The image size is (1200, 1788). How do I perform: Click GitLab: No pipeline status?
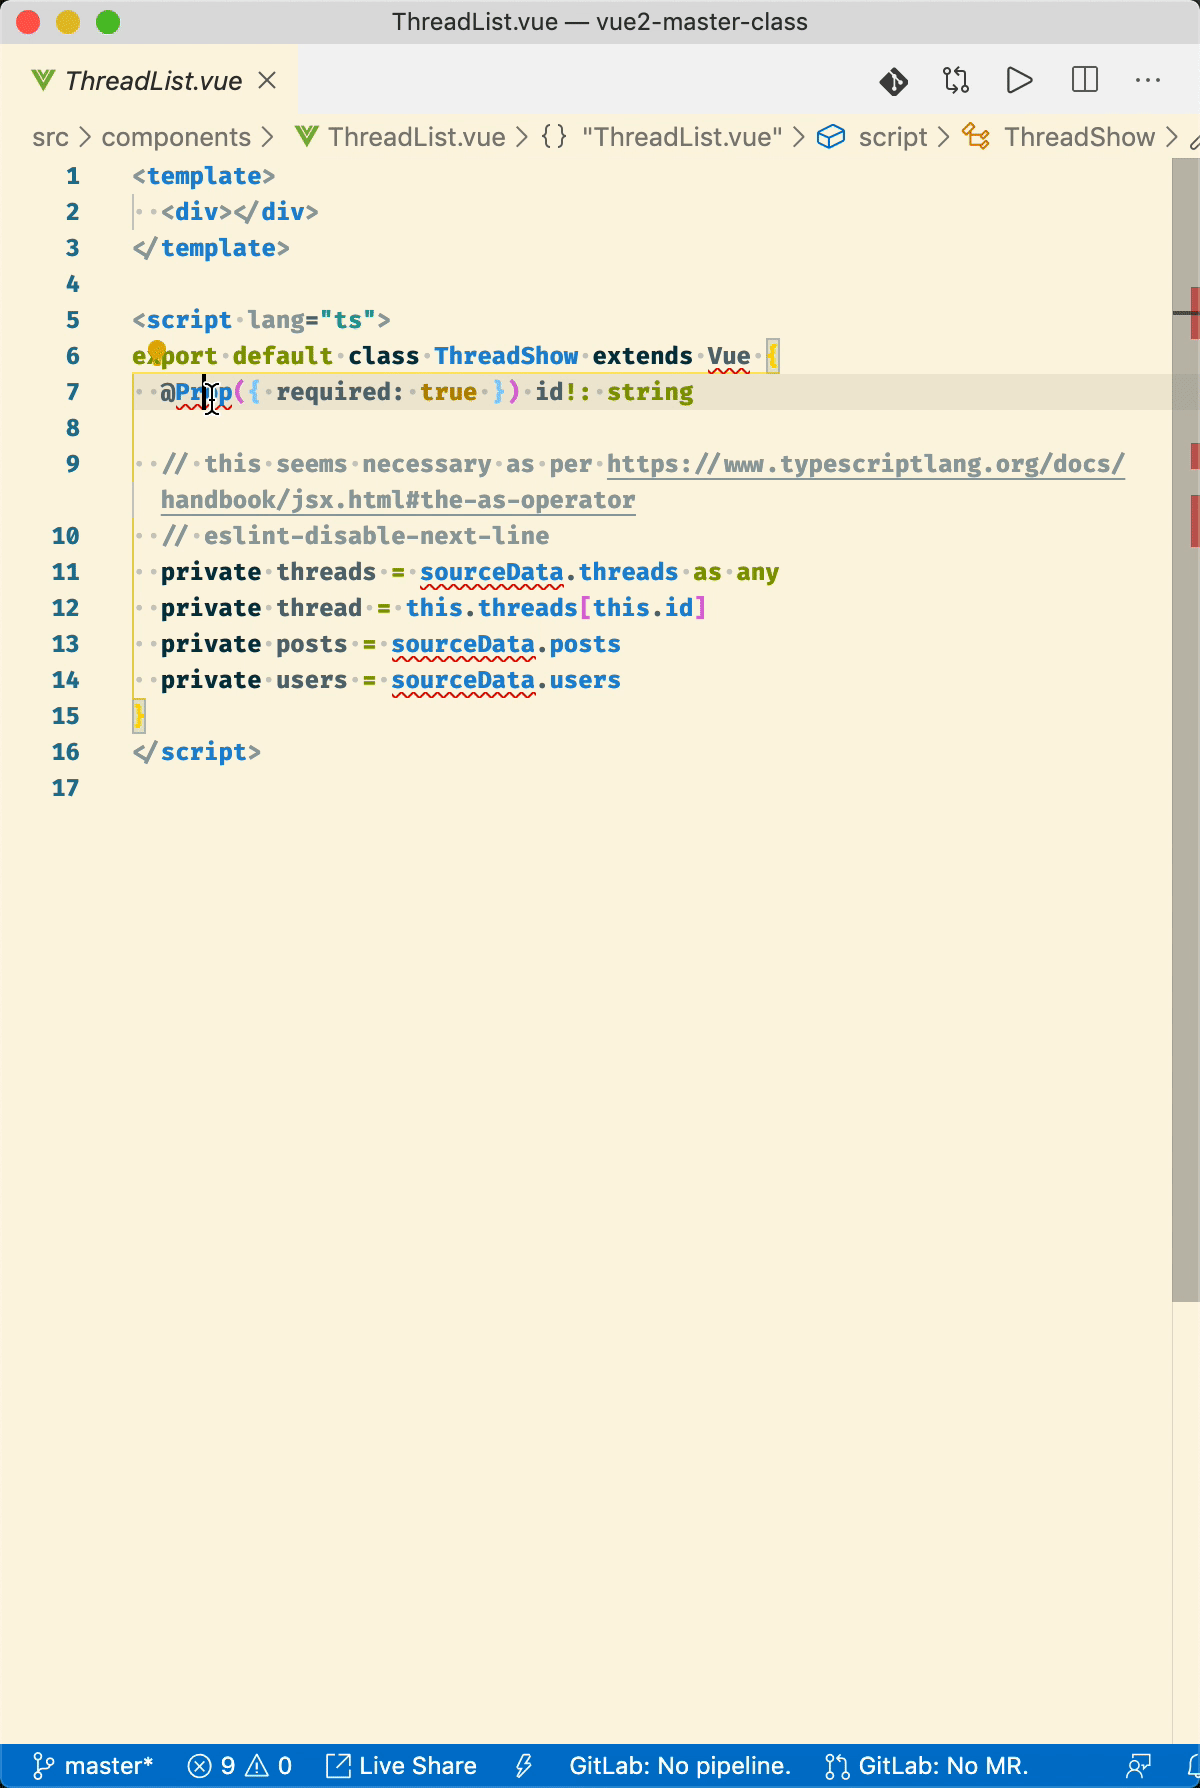(680, 1766)
